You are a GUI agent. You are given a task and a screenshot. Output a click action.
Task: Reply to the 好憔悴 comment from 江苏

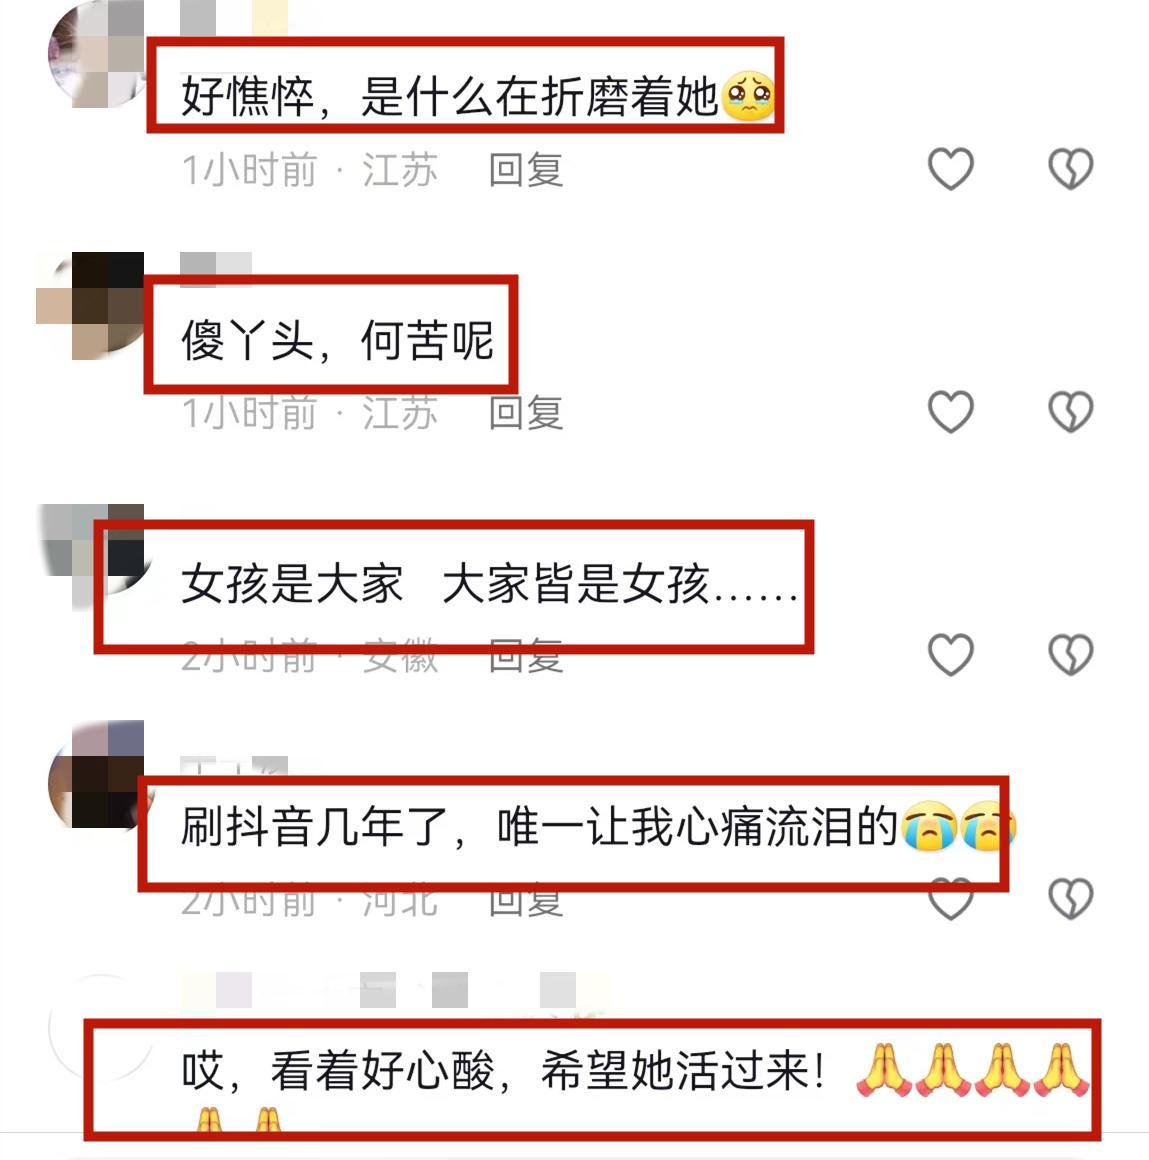click(526, 169)
